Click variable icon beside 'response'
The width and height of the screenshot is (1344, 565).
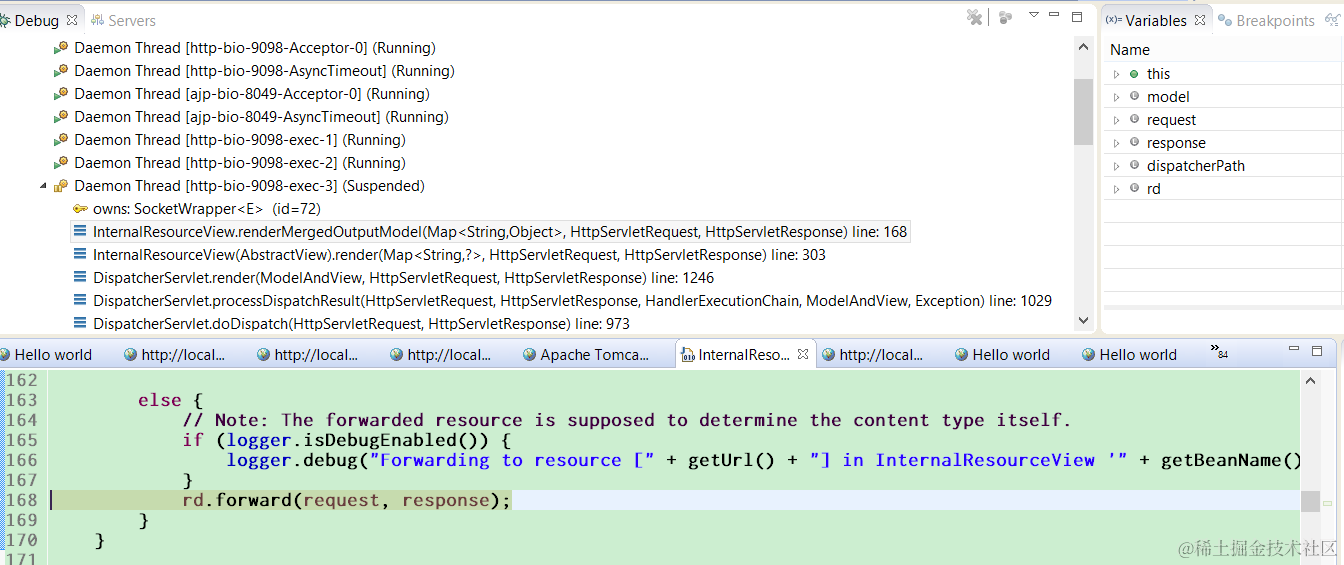[1134, 143]
